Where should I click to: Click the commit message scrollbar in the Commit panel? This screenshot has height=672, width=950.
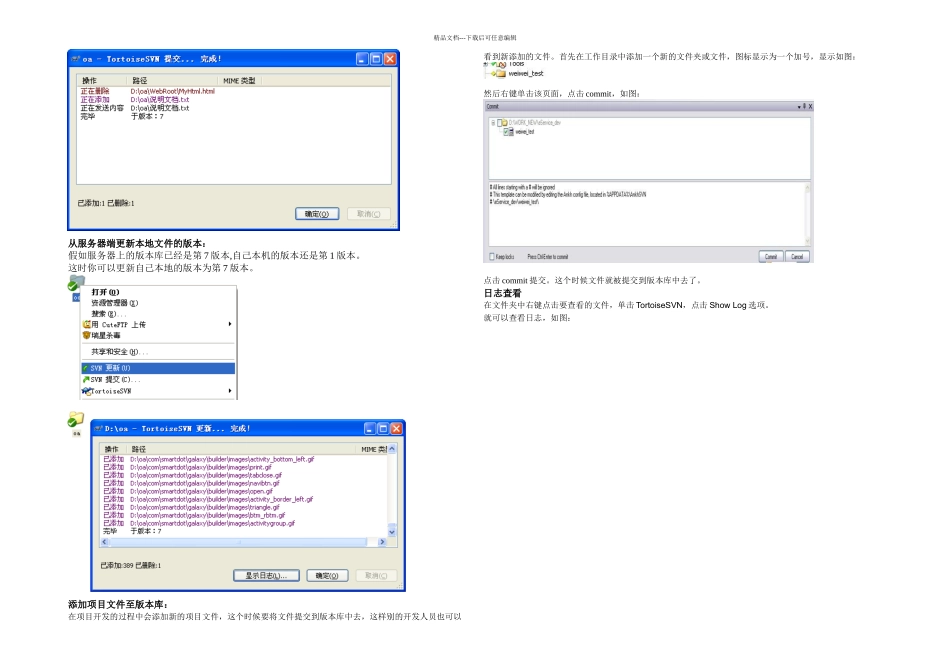pos(807,214)
